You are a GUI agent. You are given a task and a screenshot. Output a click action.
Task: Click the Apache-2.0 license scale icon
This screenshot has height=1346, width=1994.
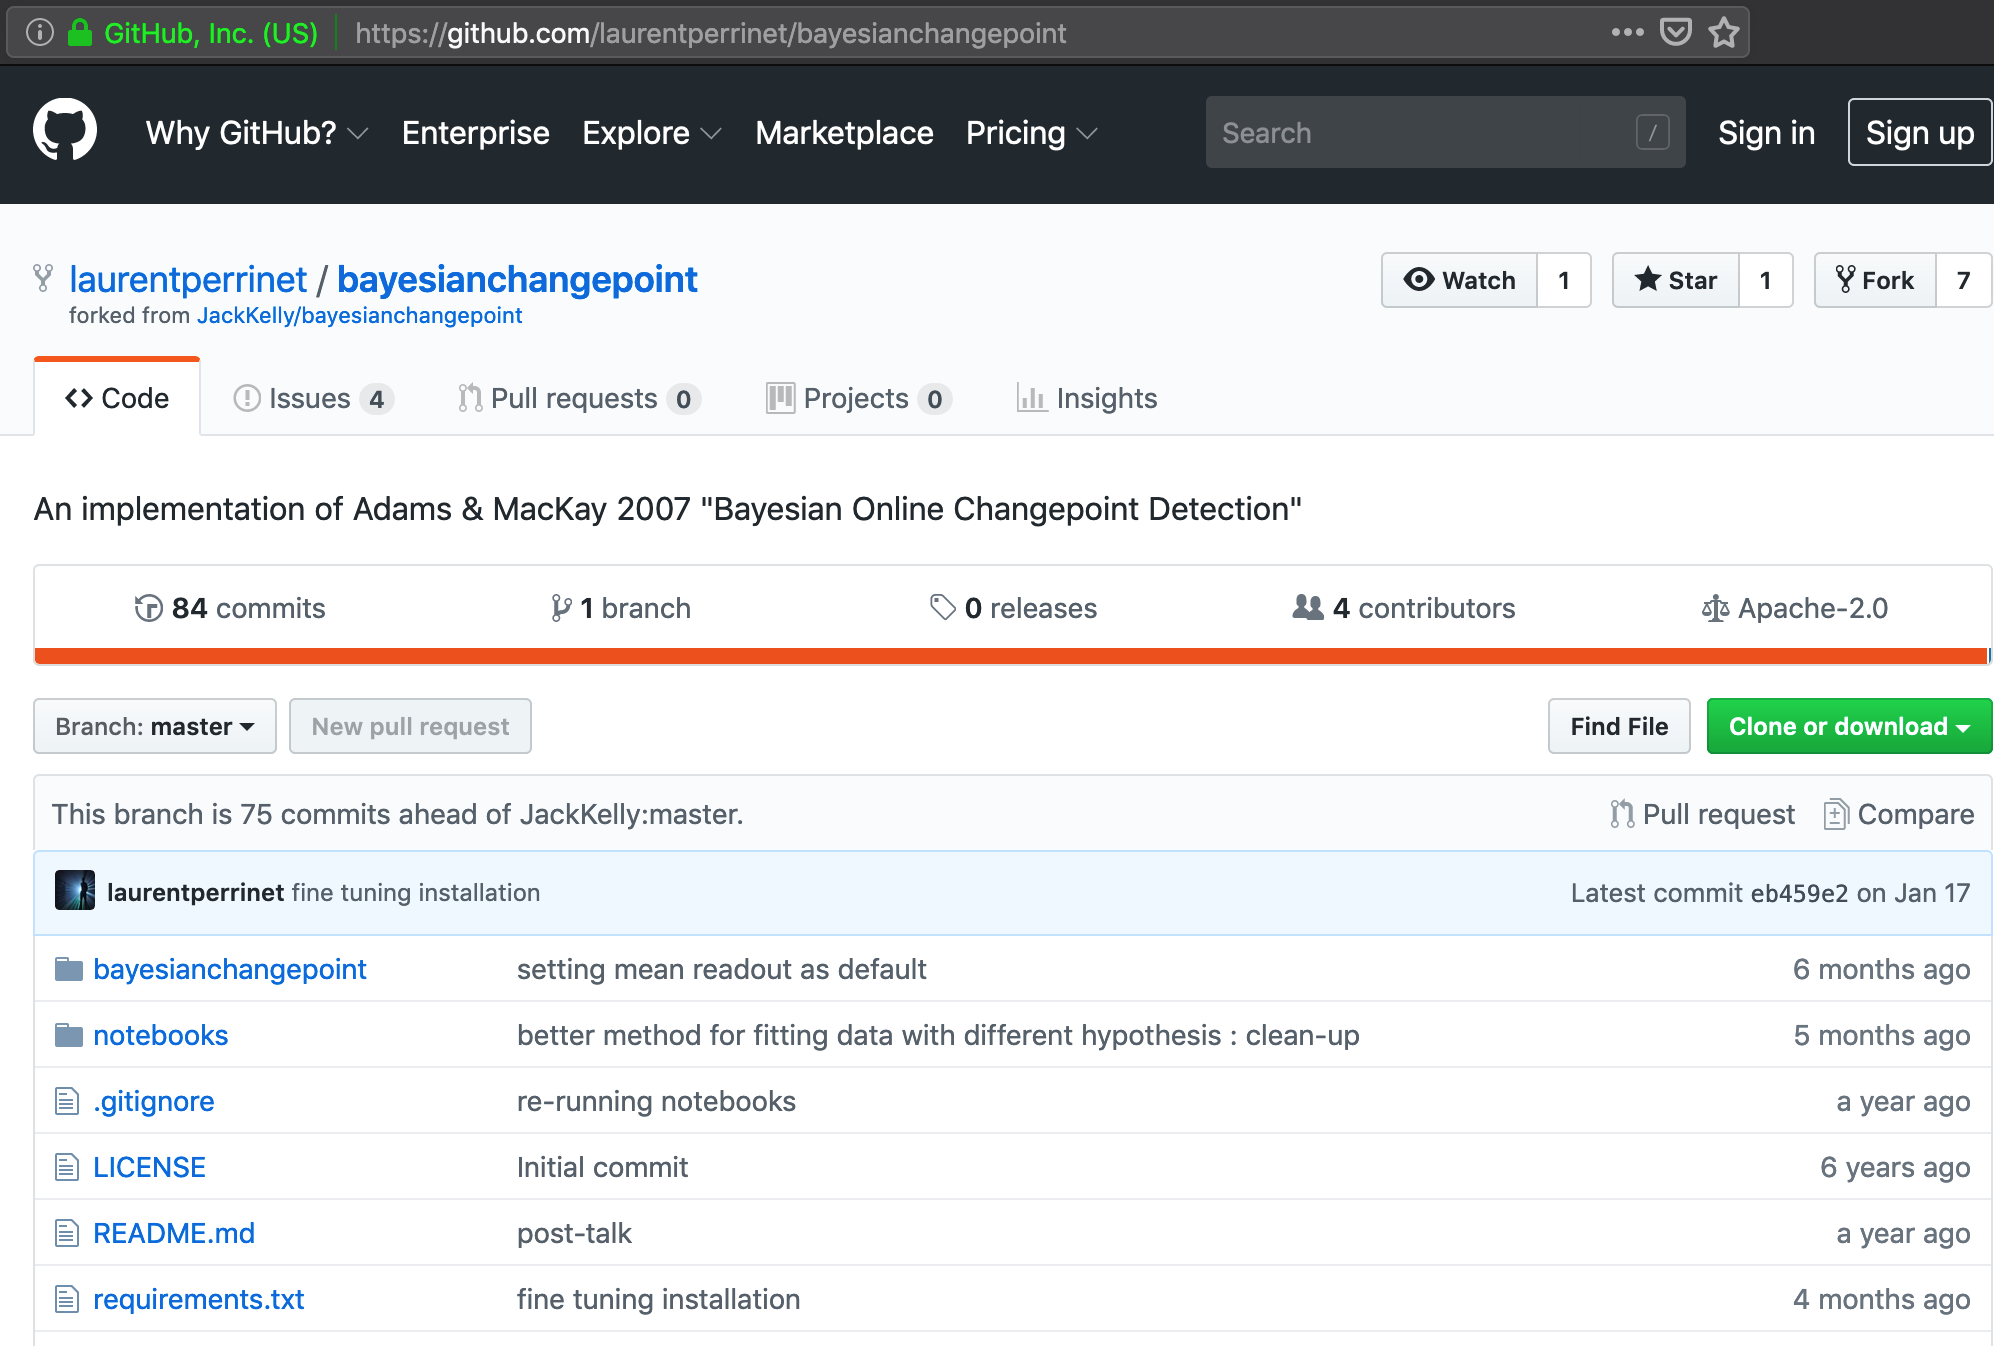click(x=1715, y=608)
